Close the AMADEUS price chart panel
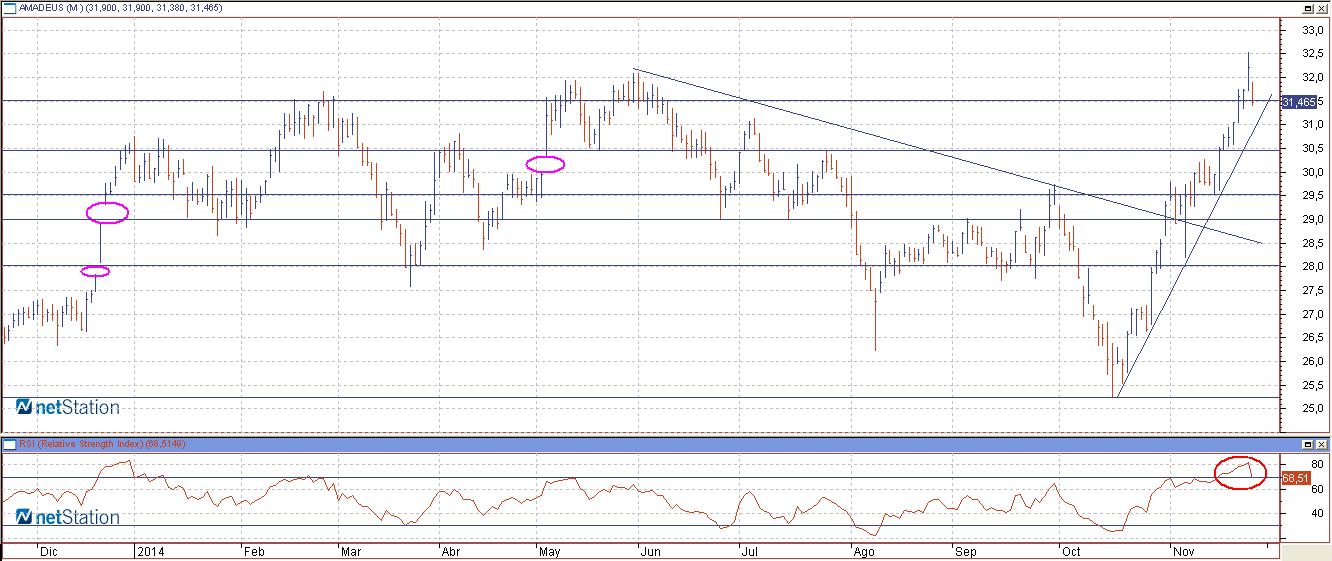Screen dimensions: 1332x561 [x=1321, y=7]
